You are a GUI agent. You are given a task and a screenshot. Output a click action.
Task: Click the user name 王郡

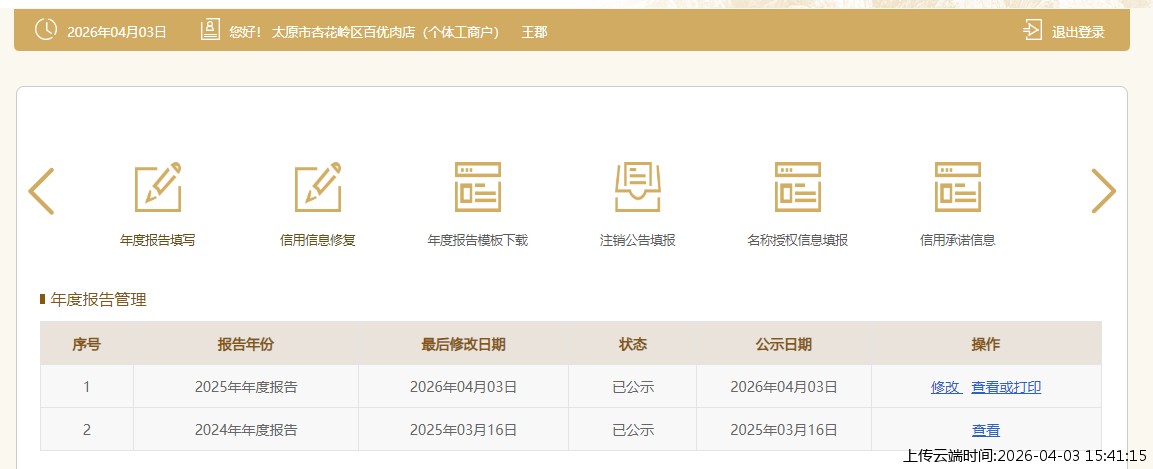tap(535, 32)
